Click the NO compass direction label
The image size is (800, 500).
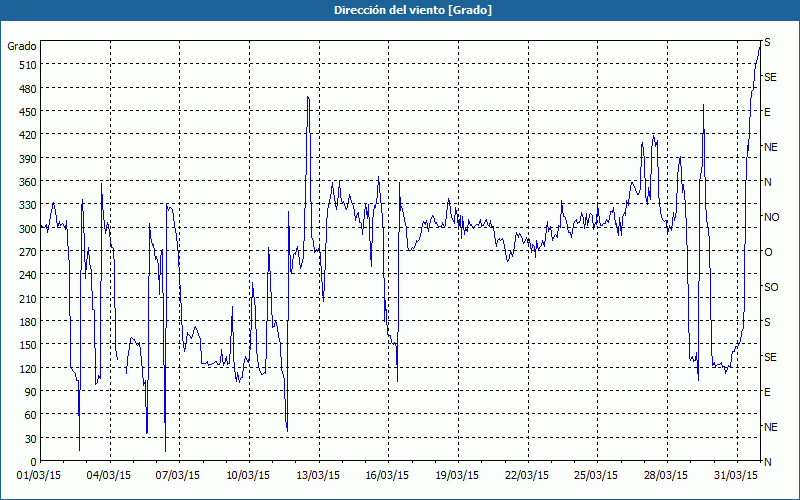(x=772, y=217)
